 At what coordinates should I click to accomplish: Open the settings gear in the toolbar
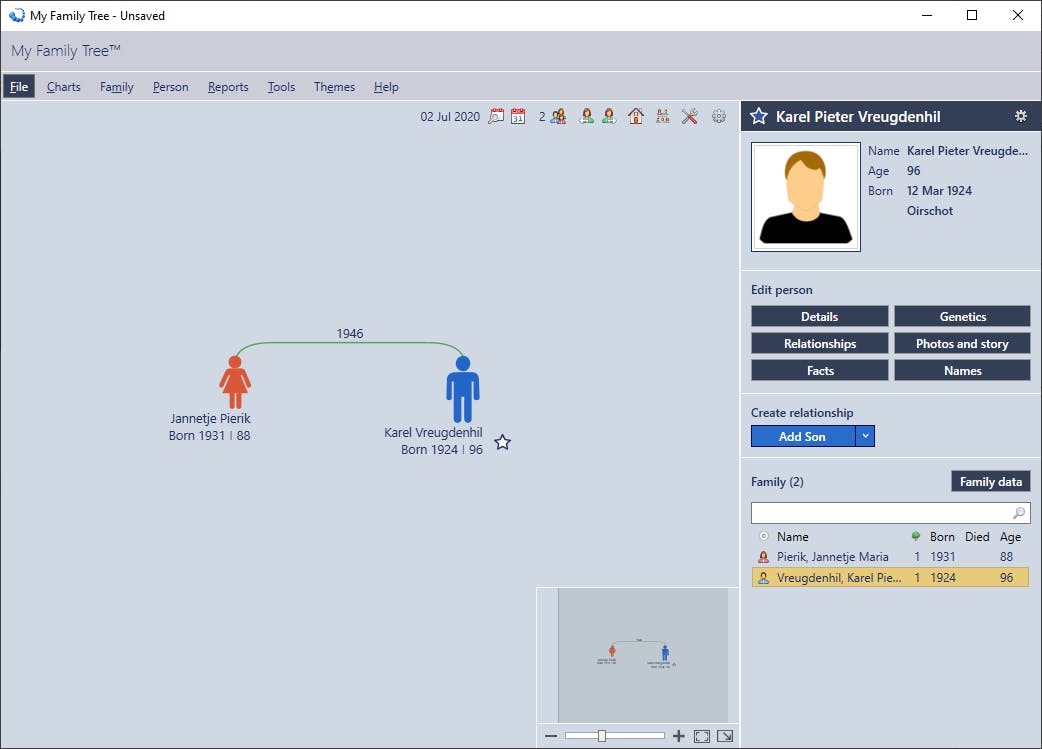pyautogui.click(x=718, y=116)
